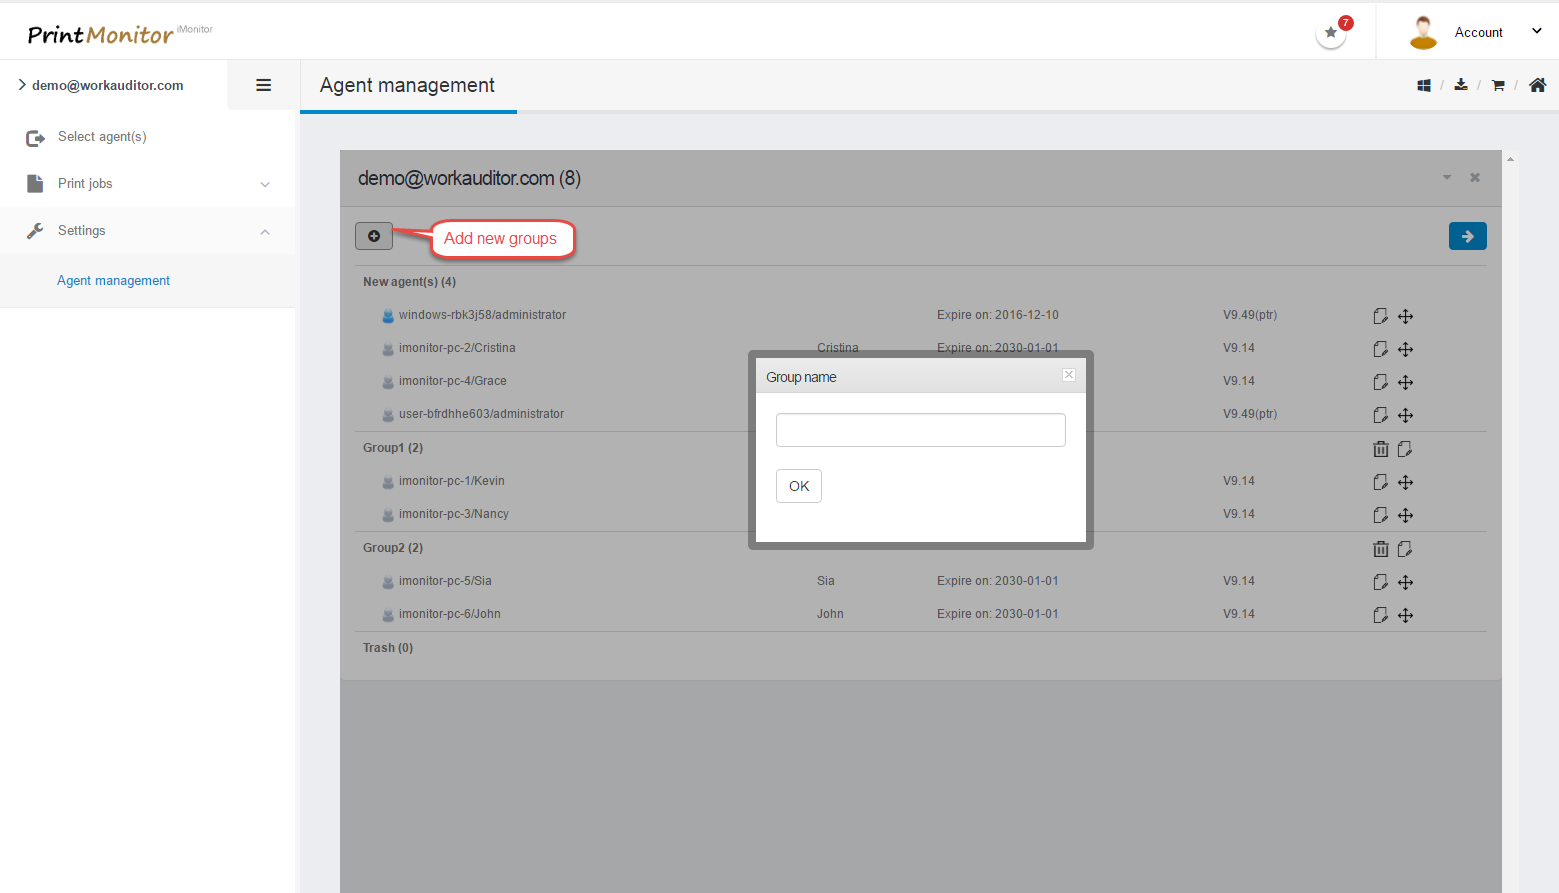Collapse the demo@workauditor.com panel with caret

coord(1446,178)
